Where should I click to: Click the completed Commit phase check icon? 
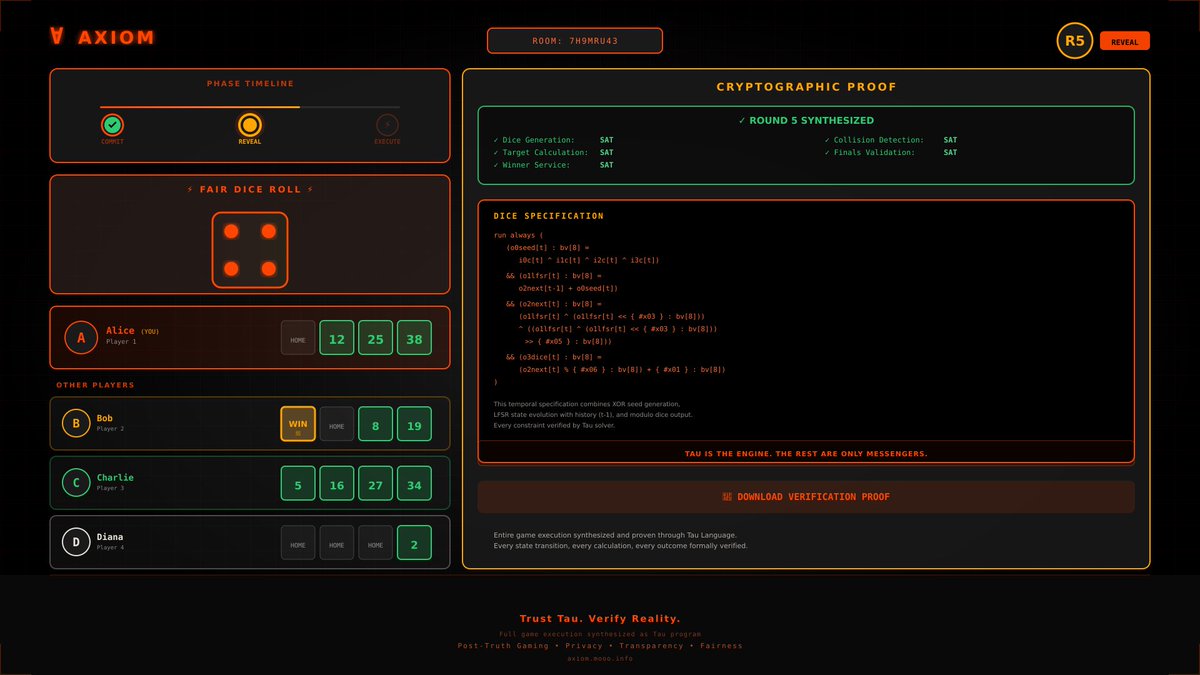click(x=112, y=127)
